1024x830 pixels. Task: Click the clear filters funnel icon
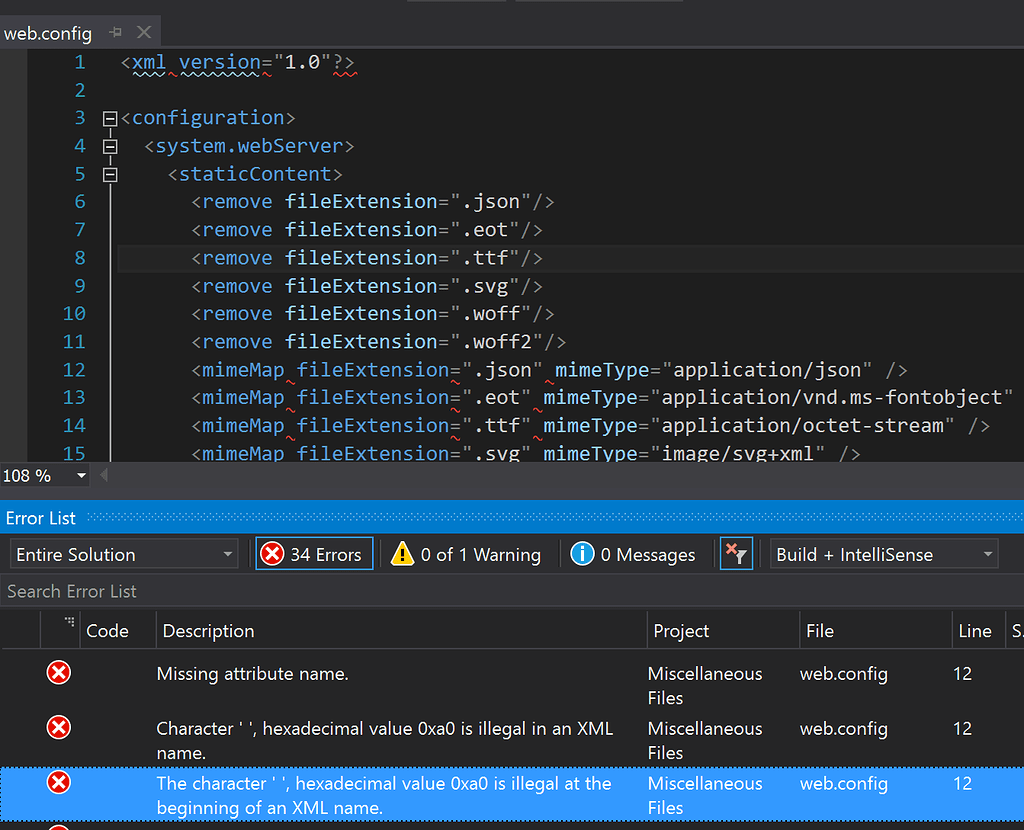pyautogui.click(x=736, y=554)
